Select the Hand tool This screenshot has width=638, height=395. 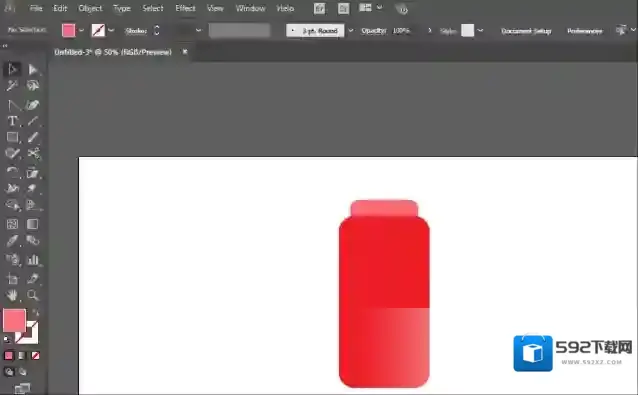(12, 295)
